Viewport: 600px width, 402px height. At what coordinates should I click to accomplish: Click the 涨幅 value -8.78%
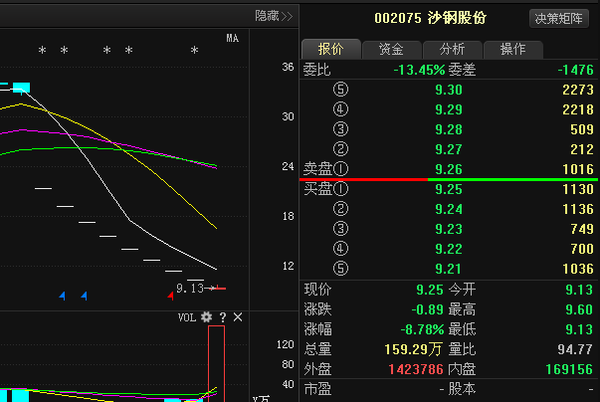click(422, 330)
